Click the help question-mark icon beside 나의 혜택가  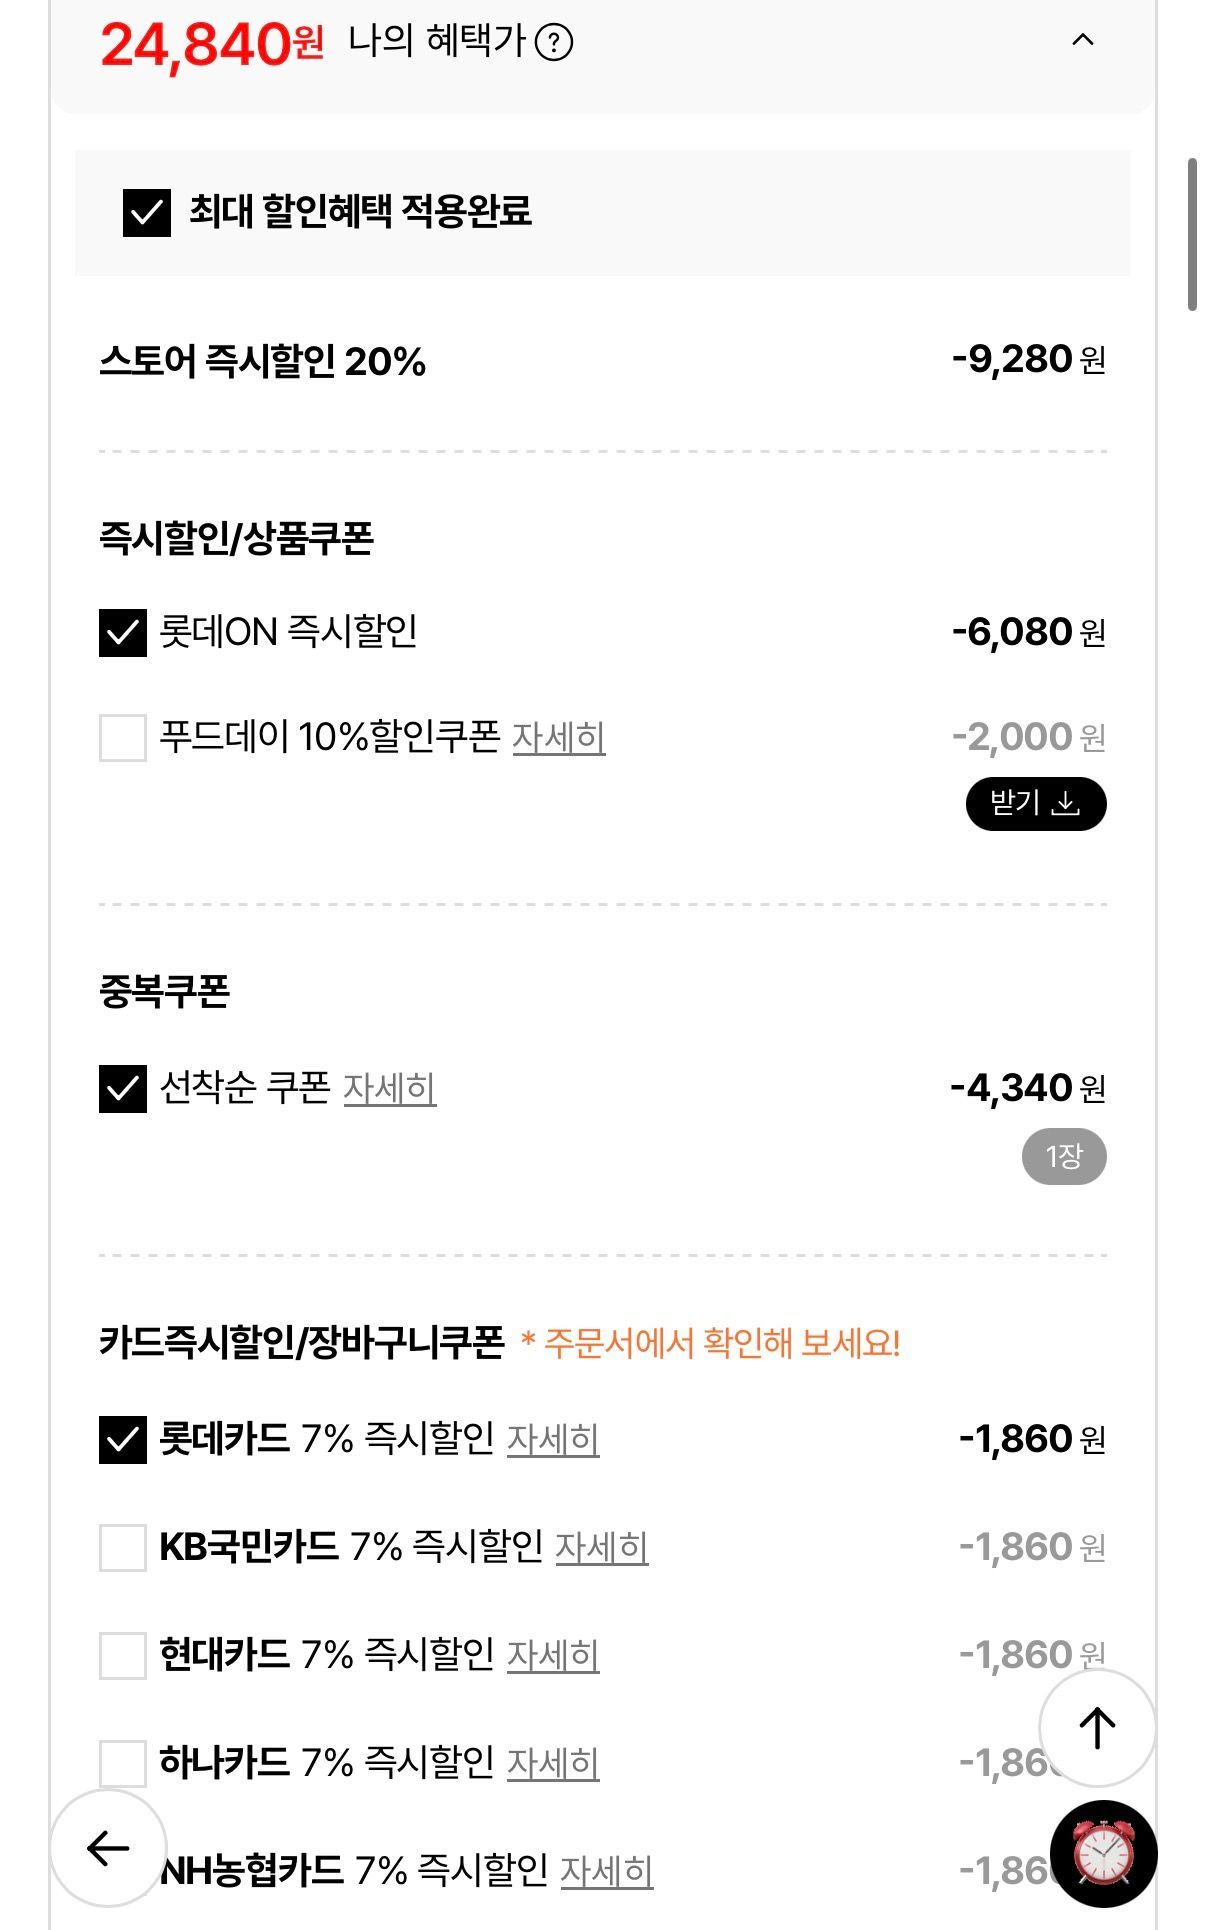[554, 42]
